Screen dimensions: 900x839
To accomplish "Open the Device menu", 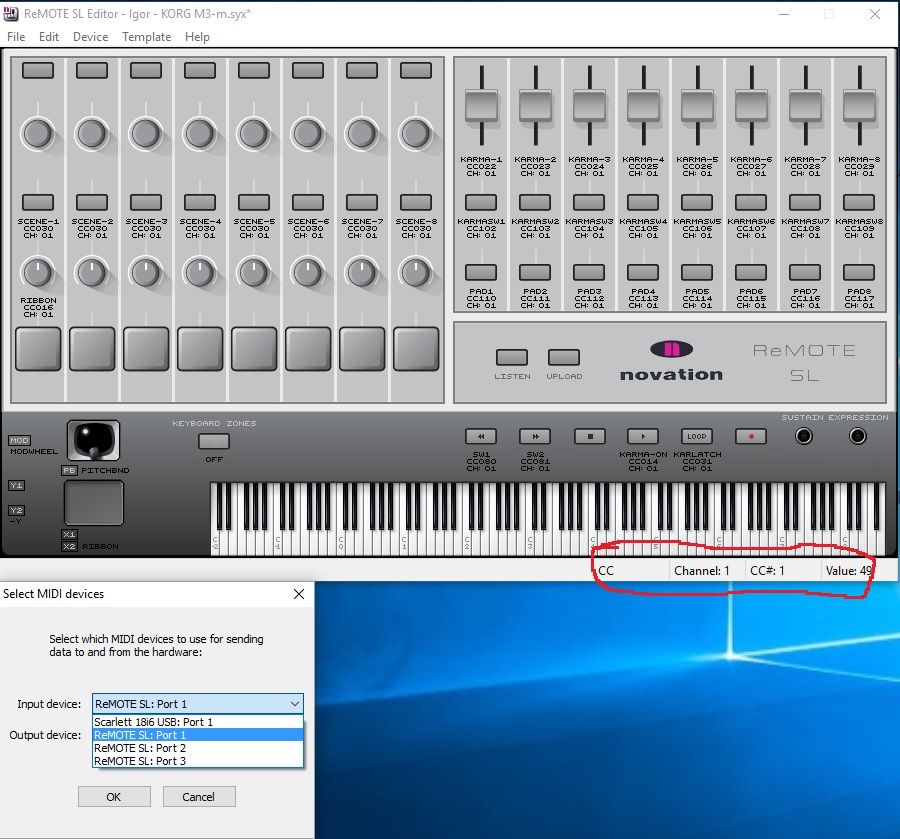I will [90, 37].
